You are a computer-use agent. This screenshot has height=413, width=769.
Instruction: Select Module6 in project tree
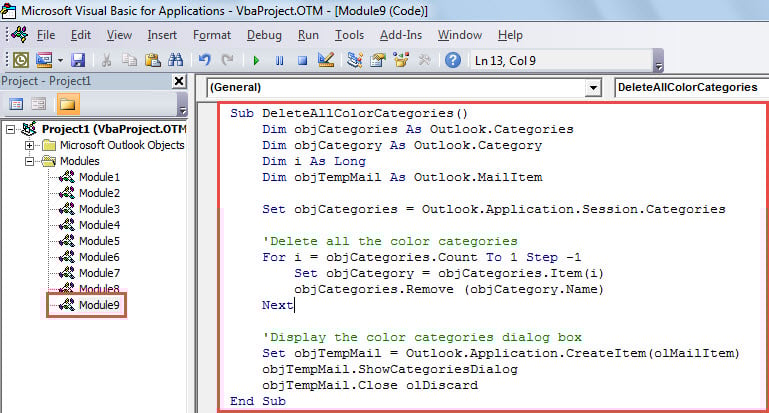click(x=99, y=257)
